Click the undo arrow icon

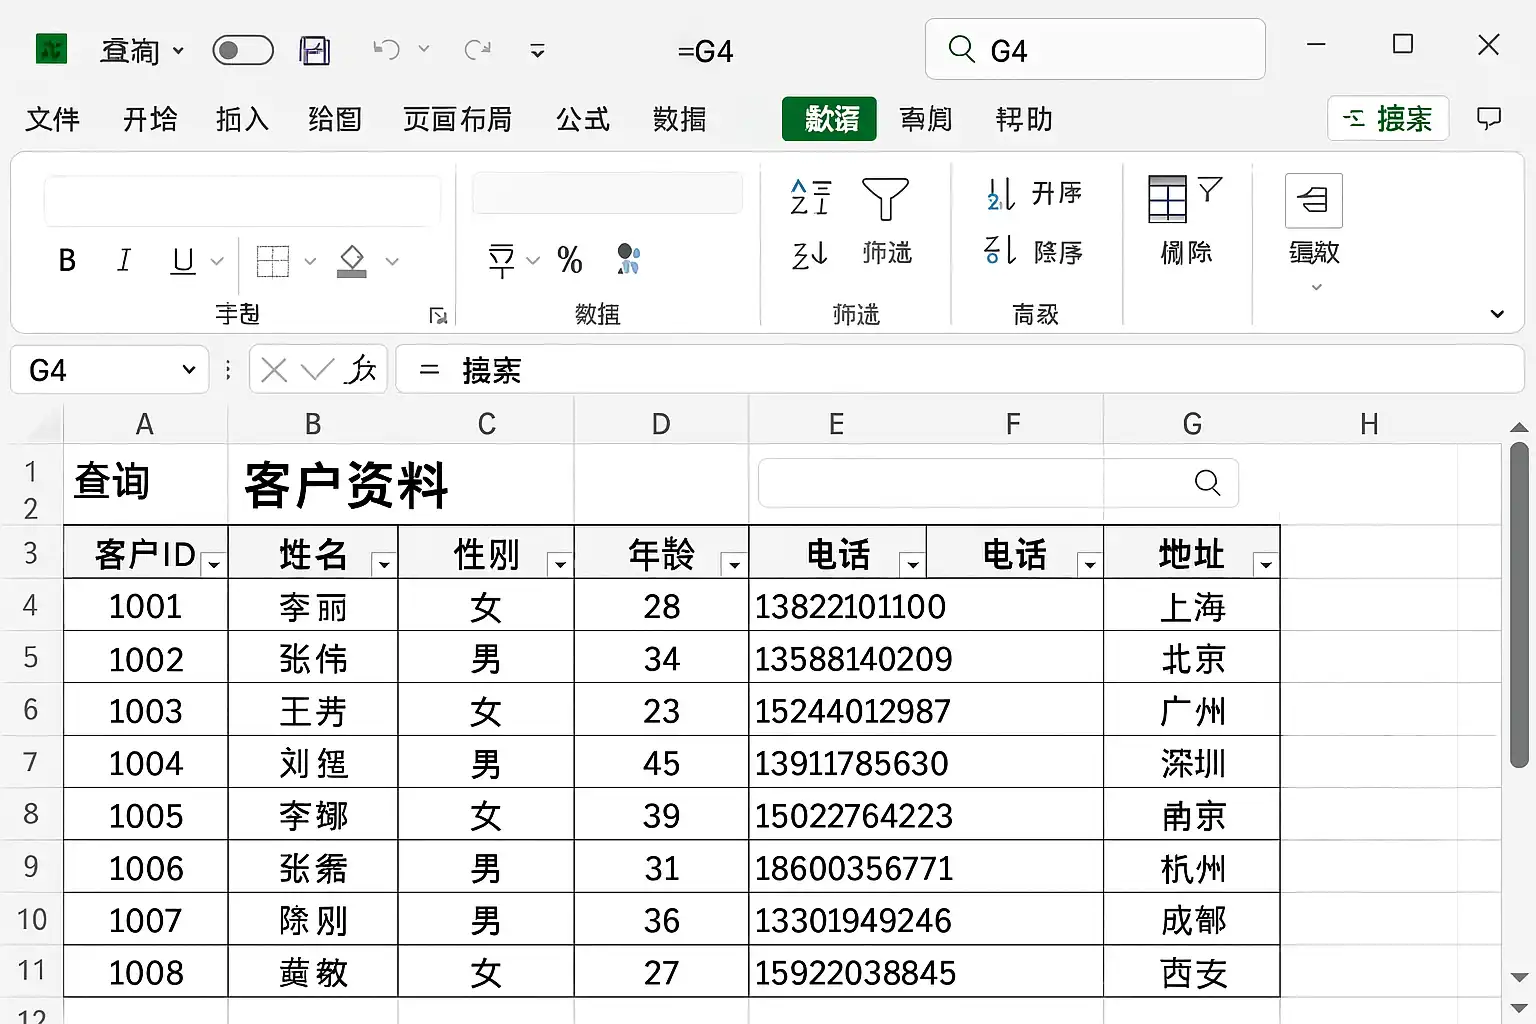click(x=386, y=49)
